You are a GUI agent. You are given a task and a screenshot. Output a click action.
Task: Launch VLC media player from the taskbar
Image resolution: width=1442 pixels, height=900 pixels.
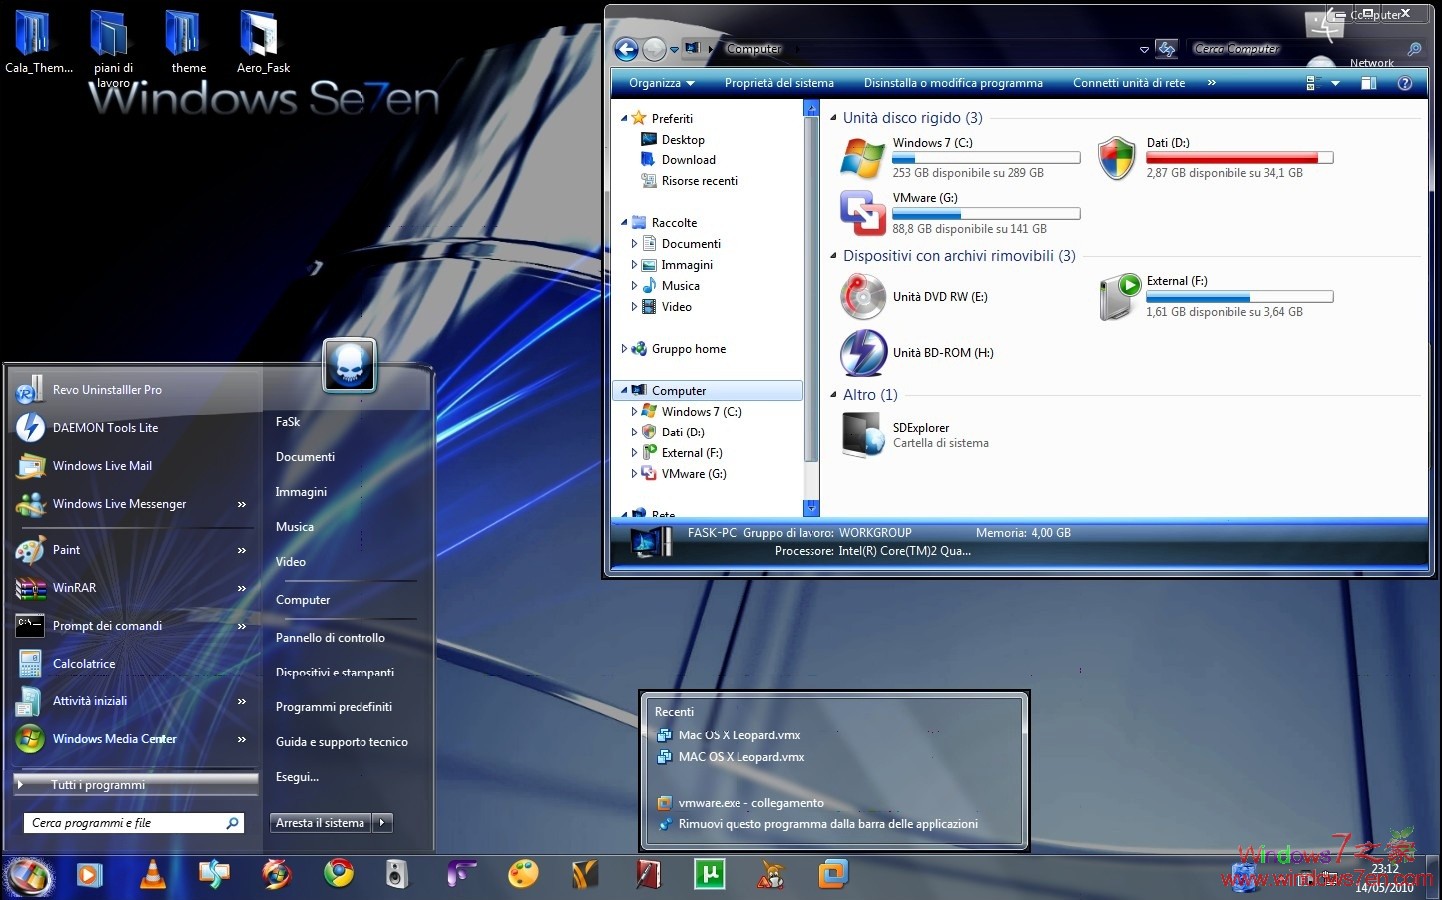(x=153, y=874)
